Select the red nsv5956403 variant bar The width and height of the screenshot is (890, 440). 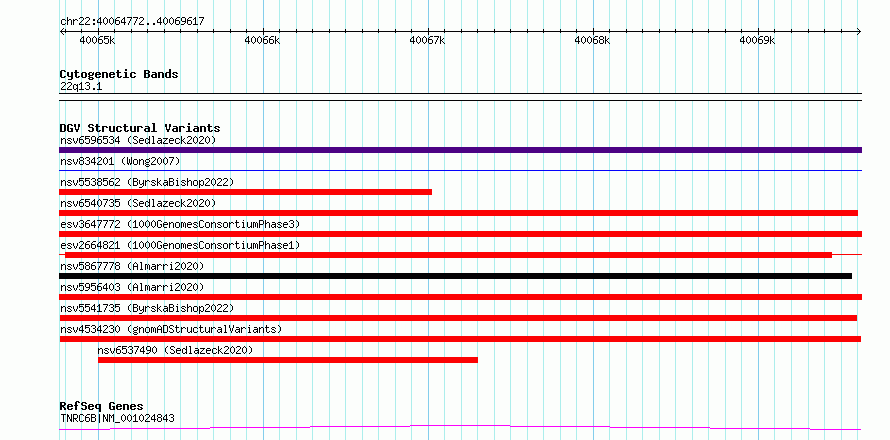pyautogui.click(x=460, y=297)
